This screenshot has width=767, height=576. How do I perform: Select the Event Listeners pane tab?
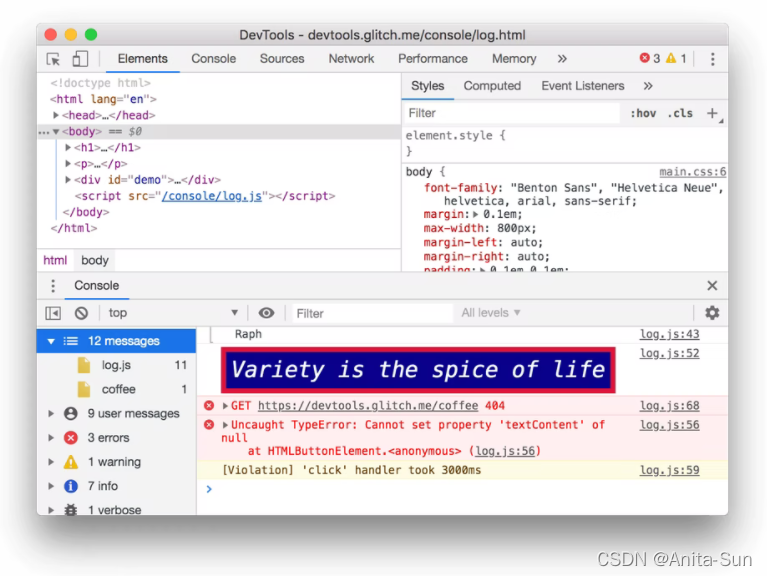click(x=583, y=86)
